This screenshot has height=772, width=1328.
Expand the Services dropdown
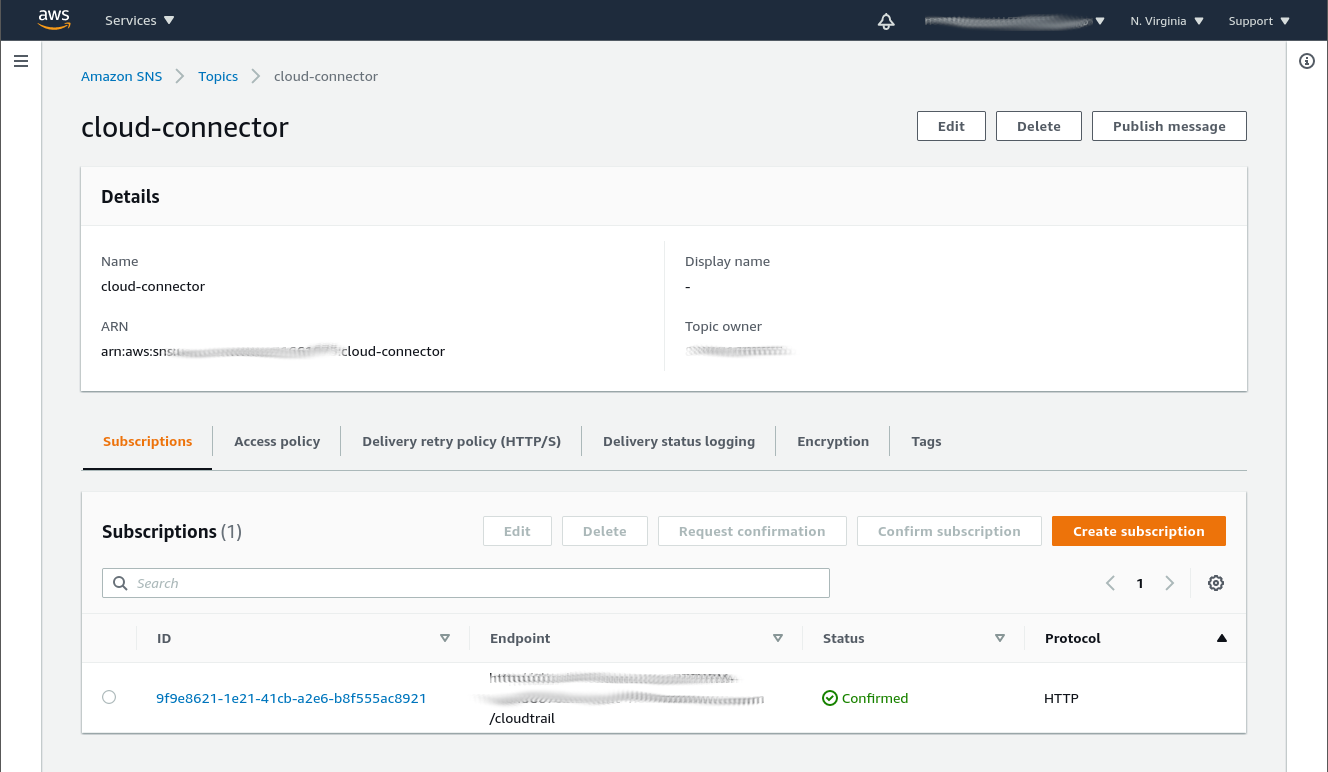(140, 20)
